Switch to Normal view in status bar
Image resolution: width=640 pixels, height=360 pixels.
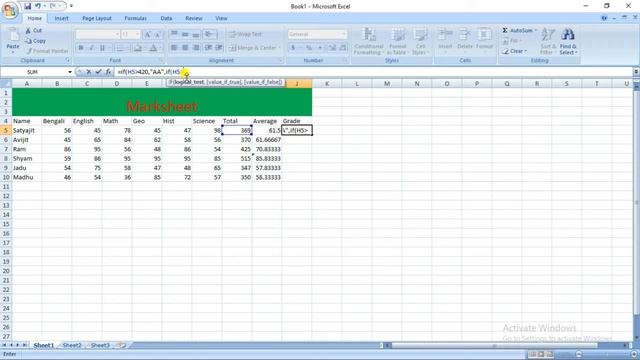532,354
